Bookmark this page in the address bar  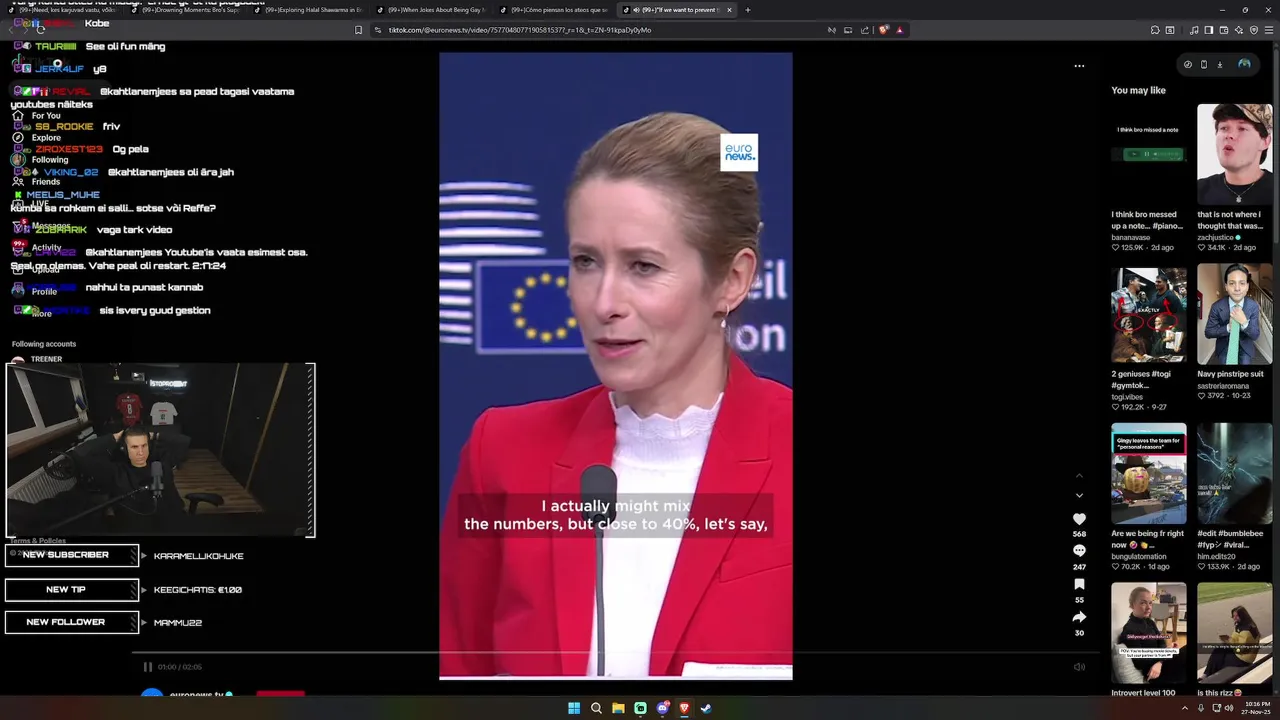358,30
